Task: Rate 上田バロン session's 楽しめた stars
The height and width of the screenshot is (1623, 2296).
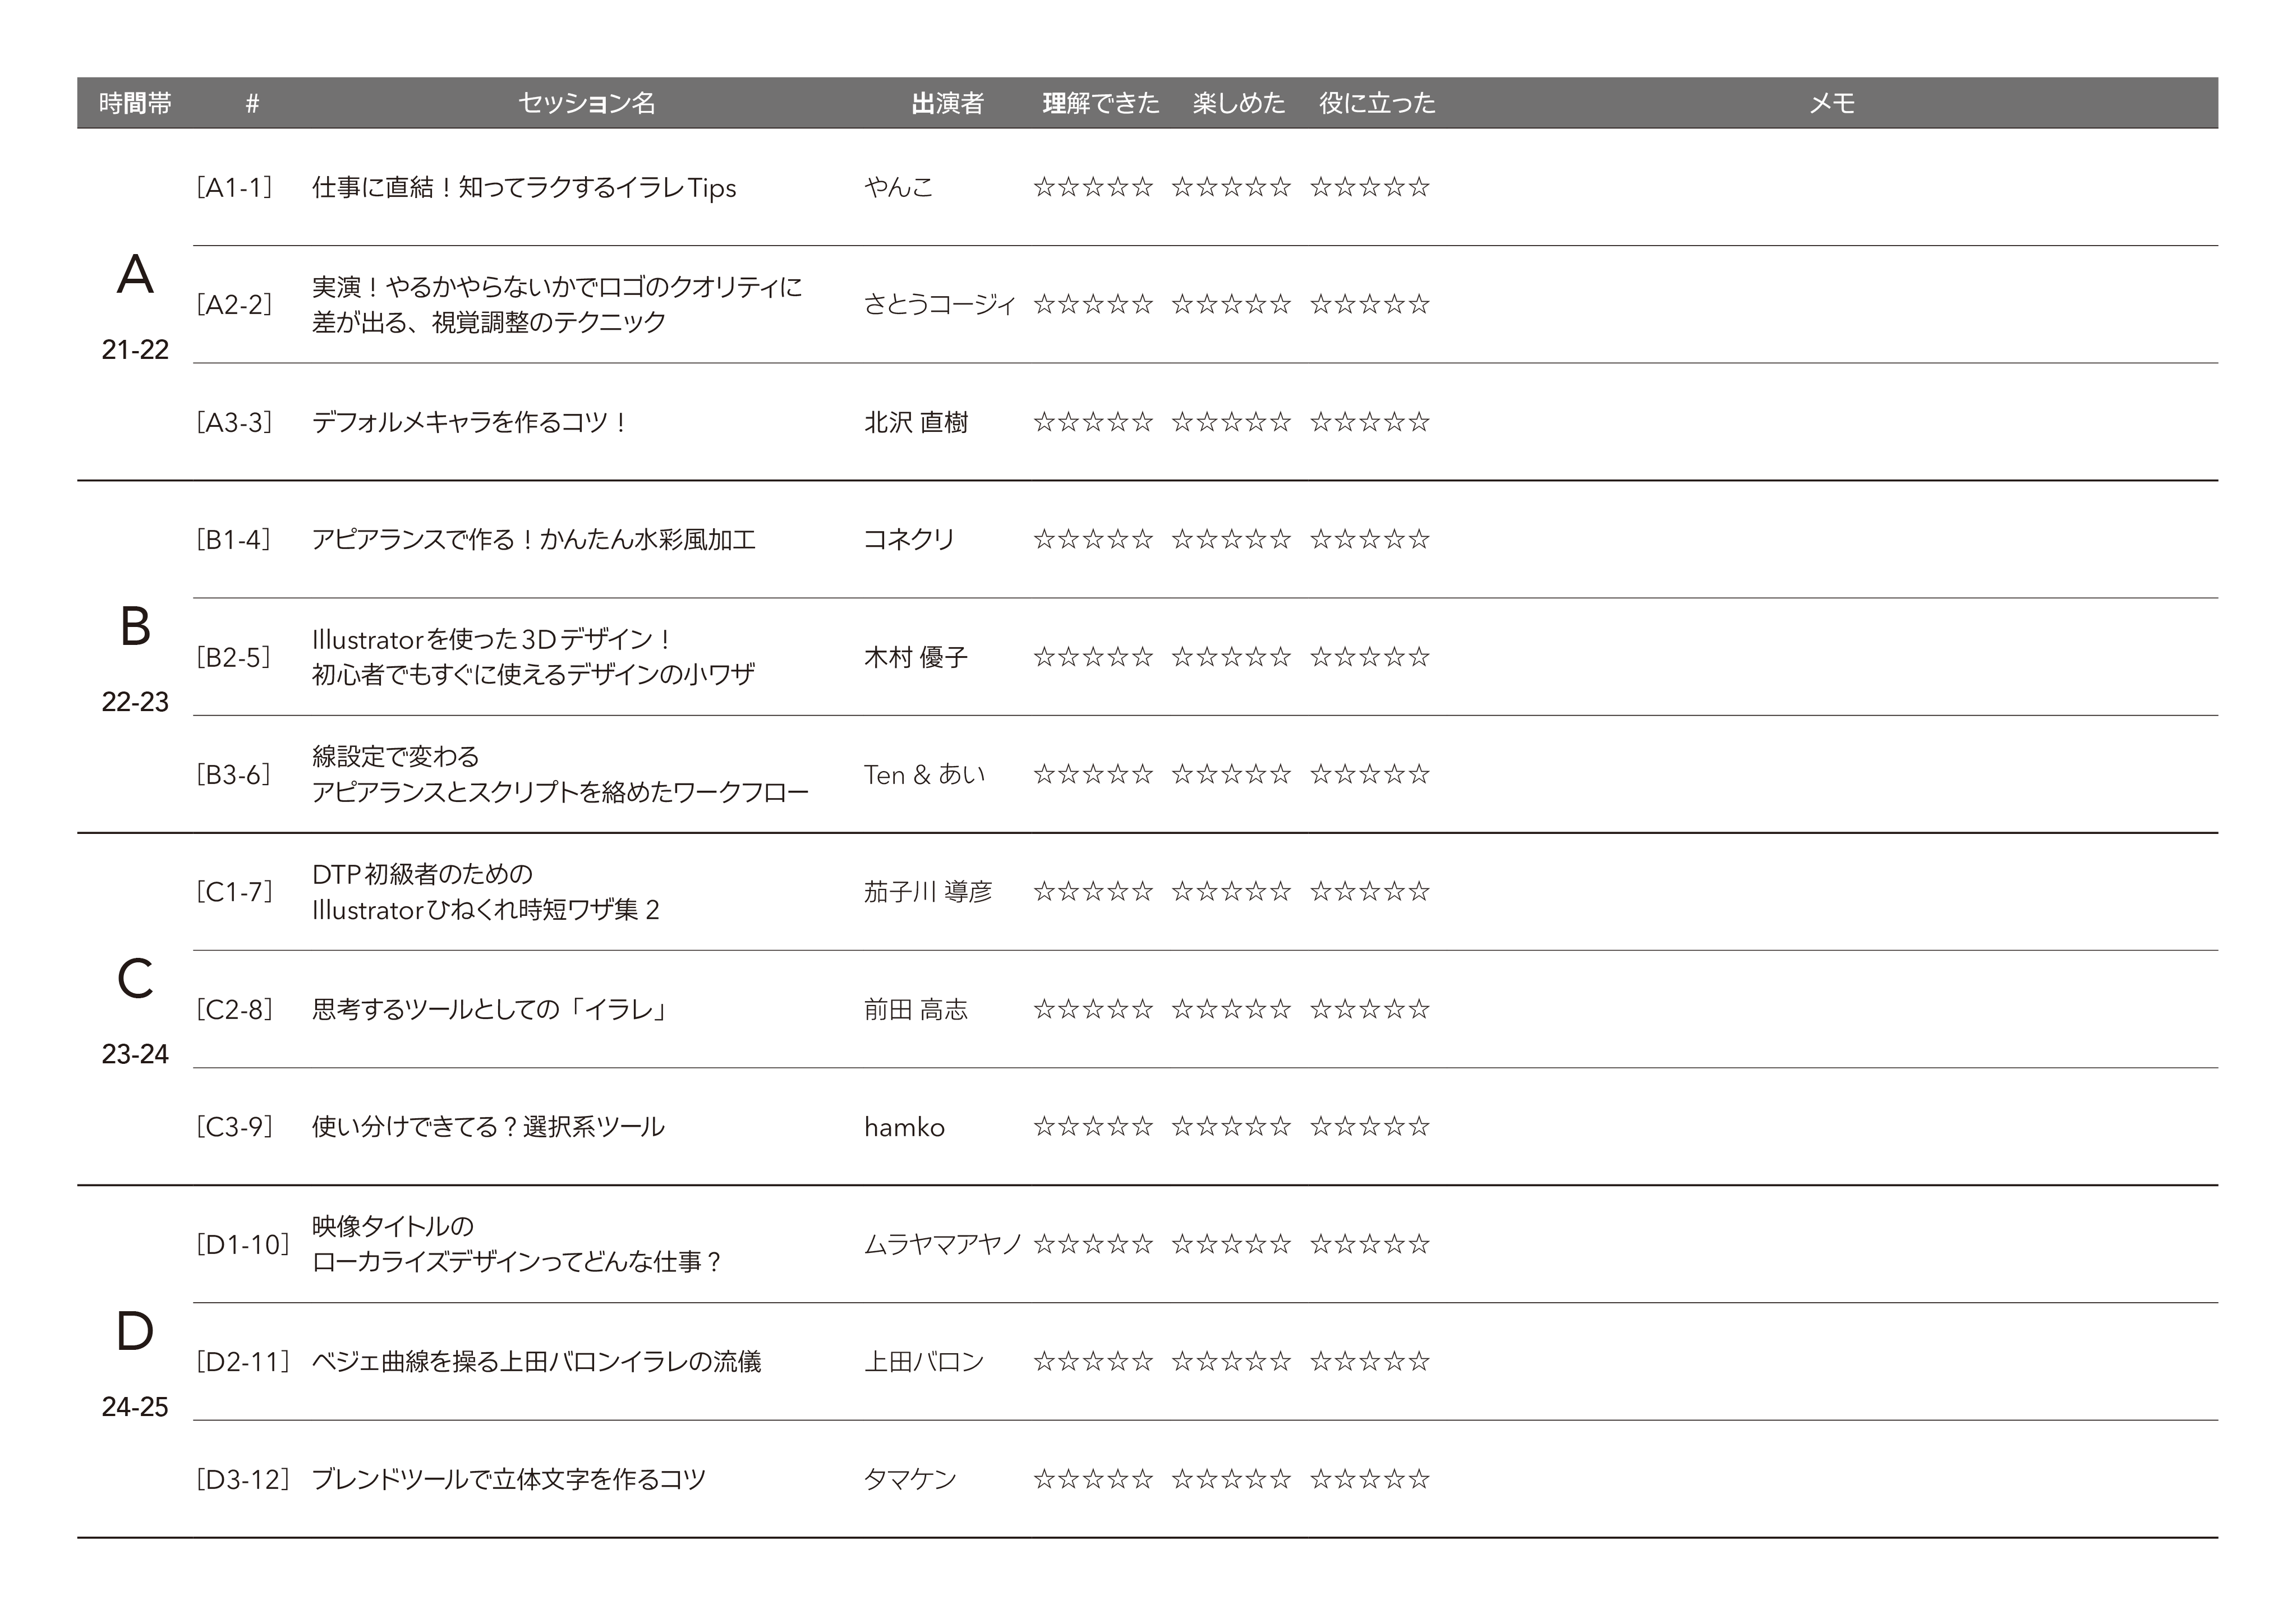Action: click(1231, 1361)
